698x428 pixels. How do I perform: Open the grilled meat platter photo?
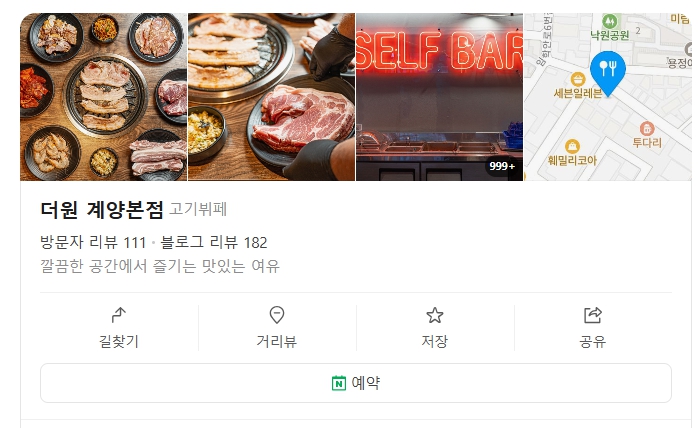pyautogui.click(x=104, y=97)
